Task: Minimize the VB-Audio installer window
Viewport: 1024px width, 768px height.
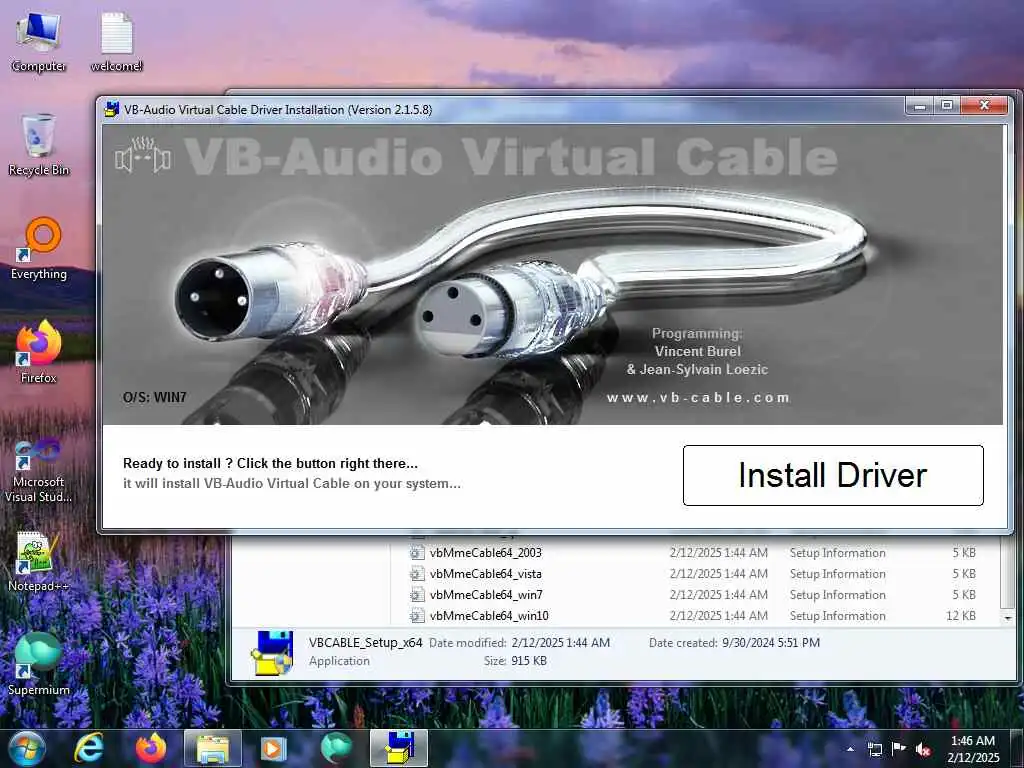Action: [920, 105]
